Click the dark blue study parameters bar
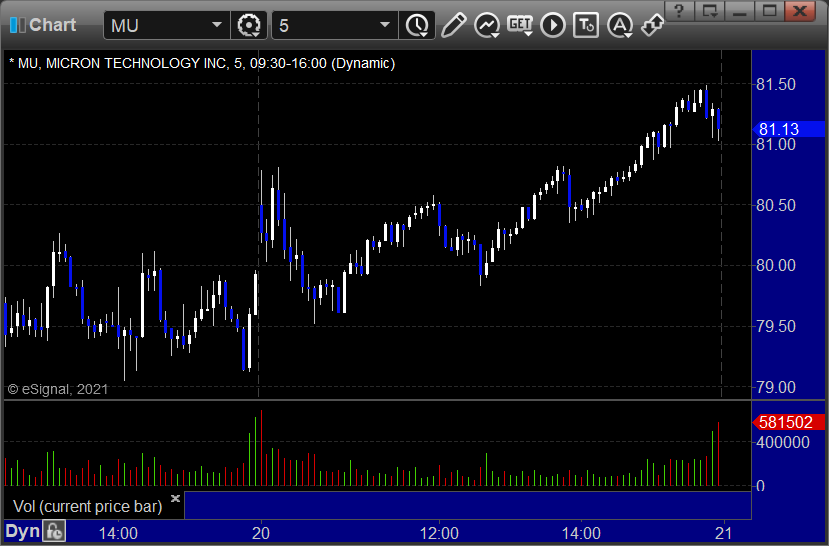This screenshot has width=829, height=546. [x=467, y=505]
